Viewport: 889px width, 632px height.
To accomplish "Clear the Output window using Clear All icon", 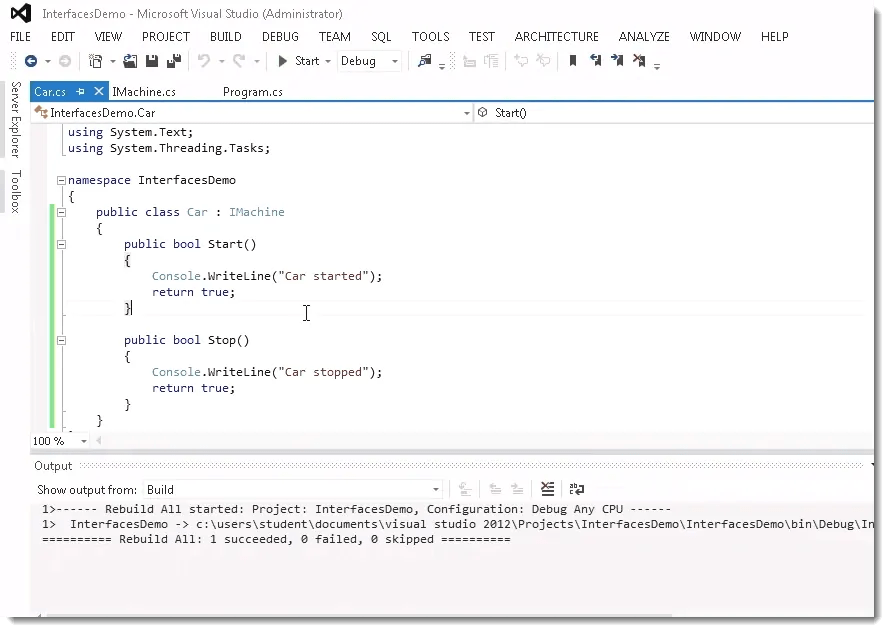I will pos(546,489).
